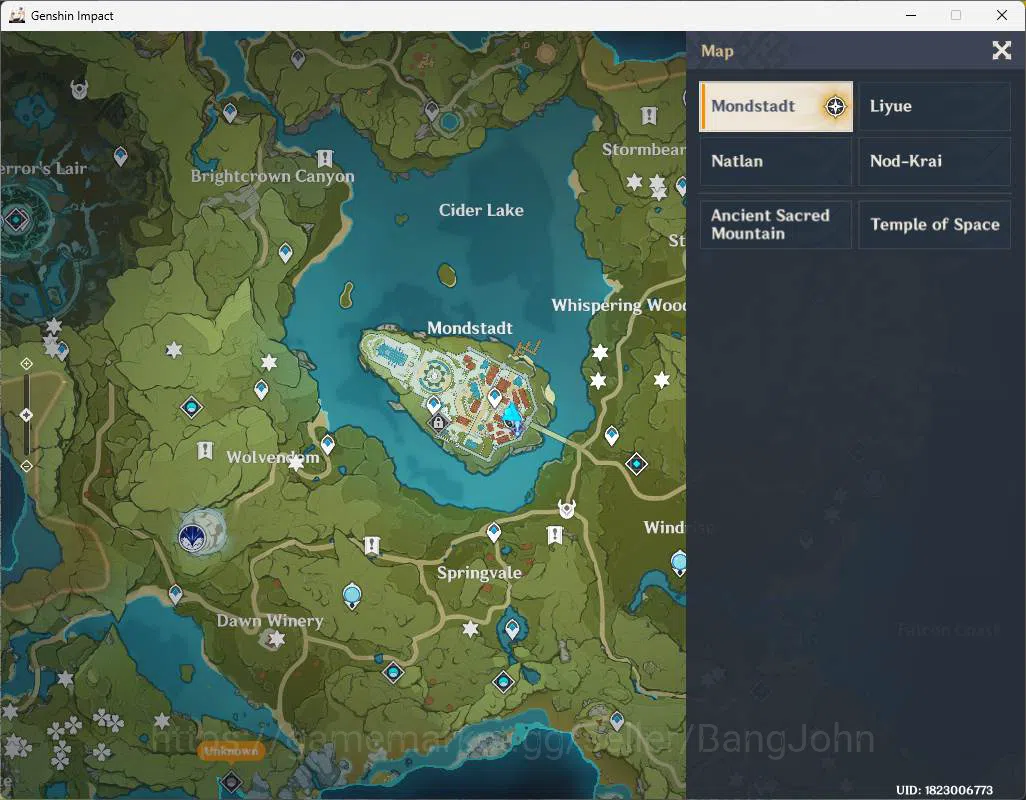Click the map zoom slider handle
This screenshot has width=1026, height=800.
point(26,415)
